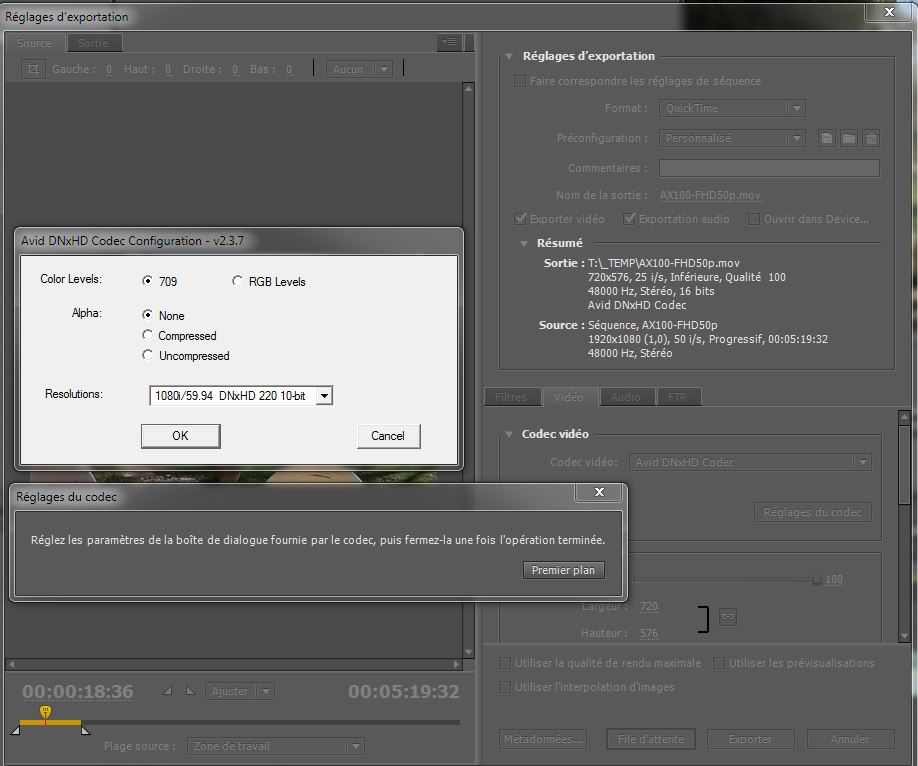Collapse the Codec vidéo section
The height and width of the screenshot is (766, 918).
pos(509,434)
